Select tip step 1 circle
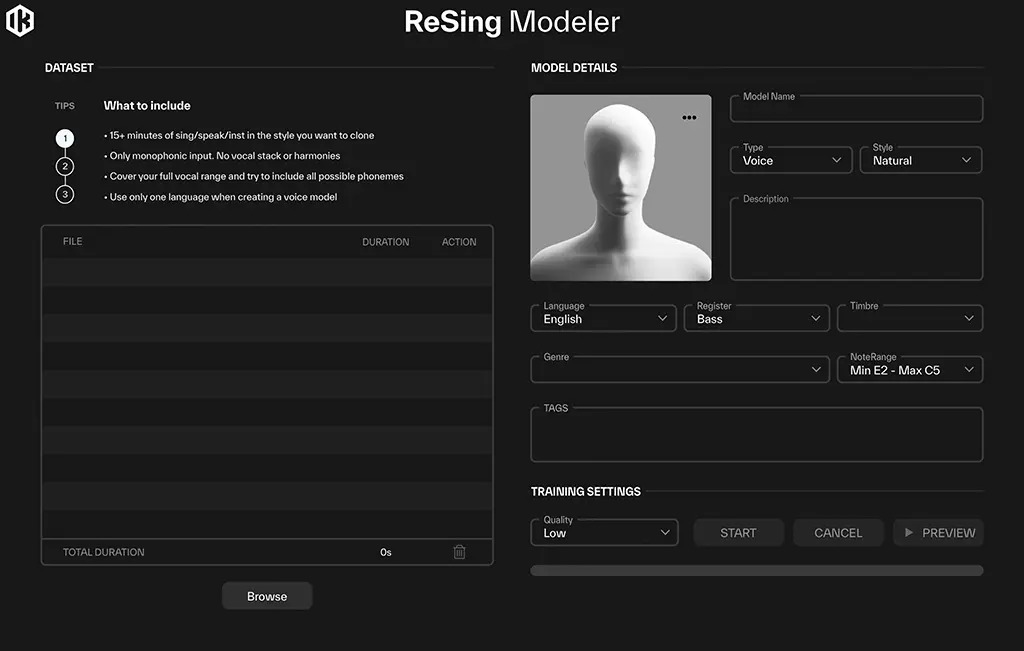 tap(65, 139)
